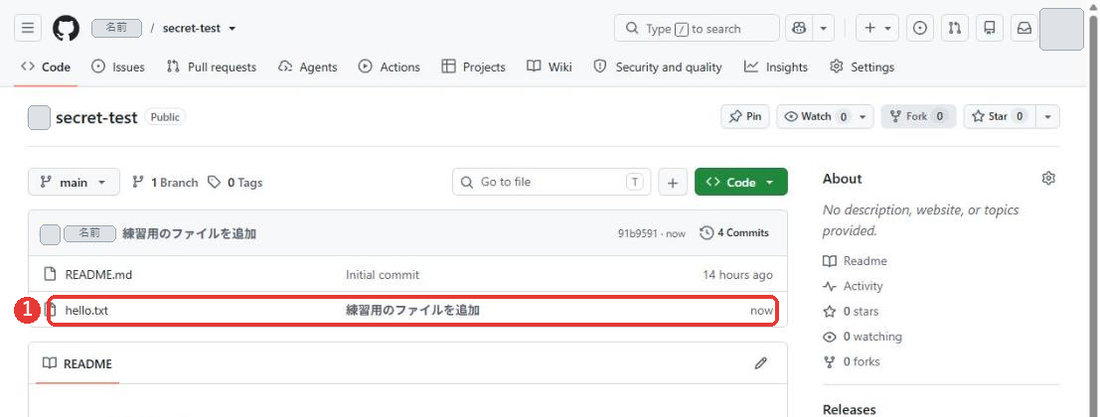View the 0 Tags link
Screen dimensions: 1100x417
(x=235, y=182)
